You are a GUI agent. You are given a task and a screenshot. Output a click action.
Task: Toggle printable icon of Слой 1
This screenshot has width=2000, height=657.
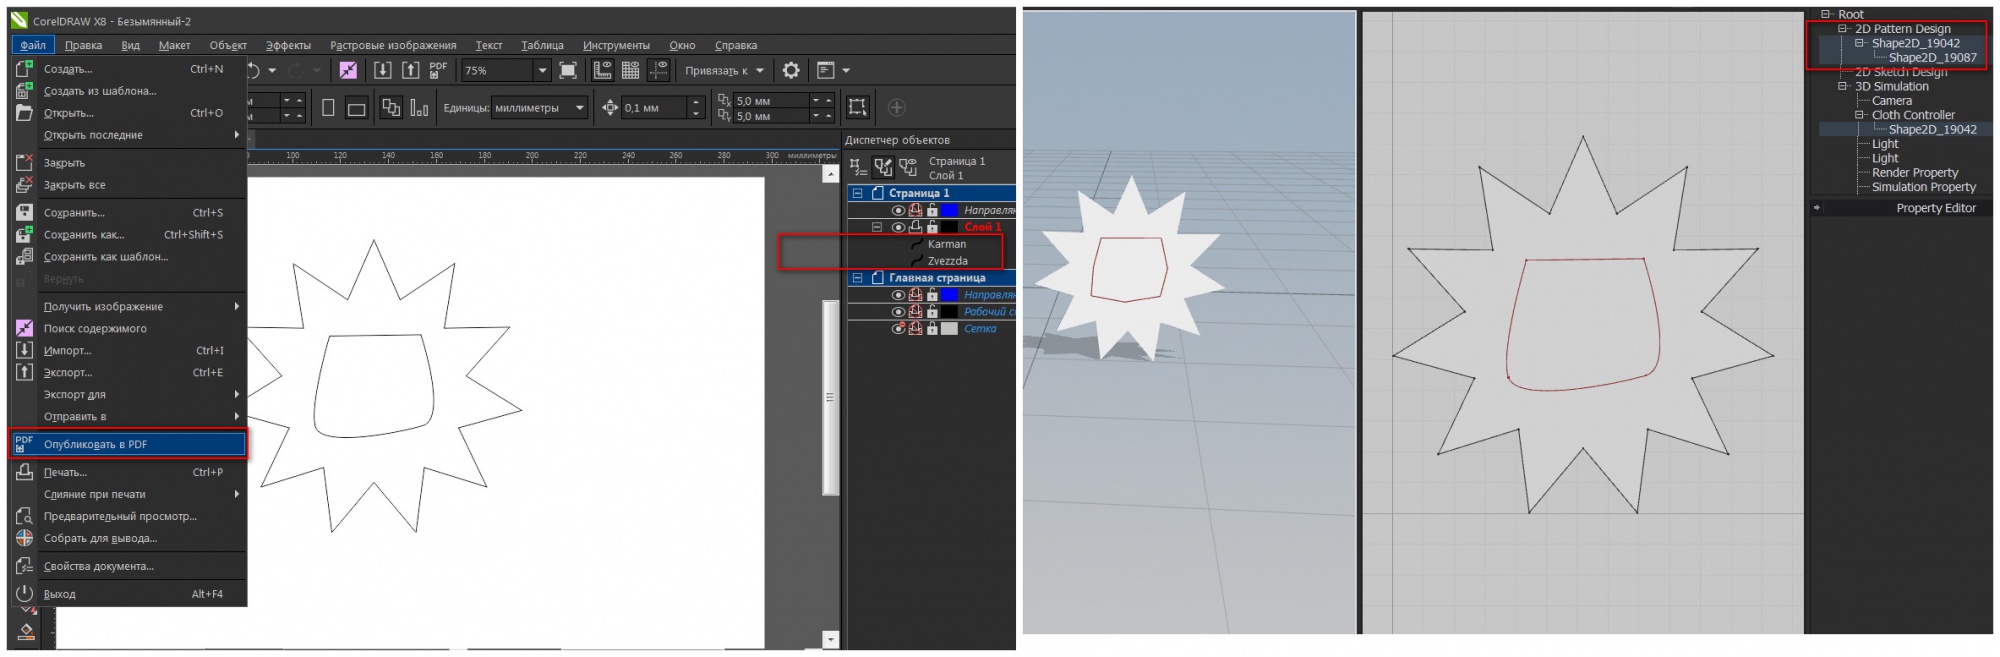(x=914, y=227)
